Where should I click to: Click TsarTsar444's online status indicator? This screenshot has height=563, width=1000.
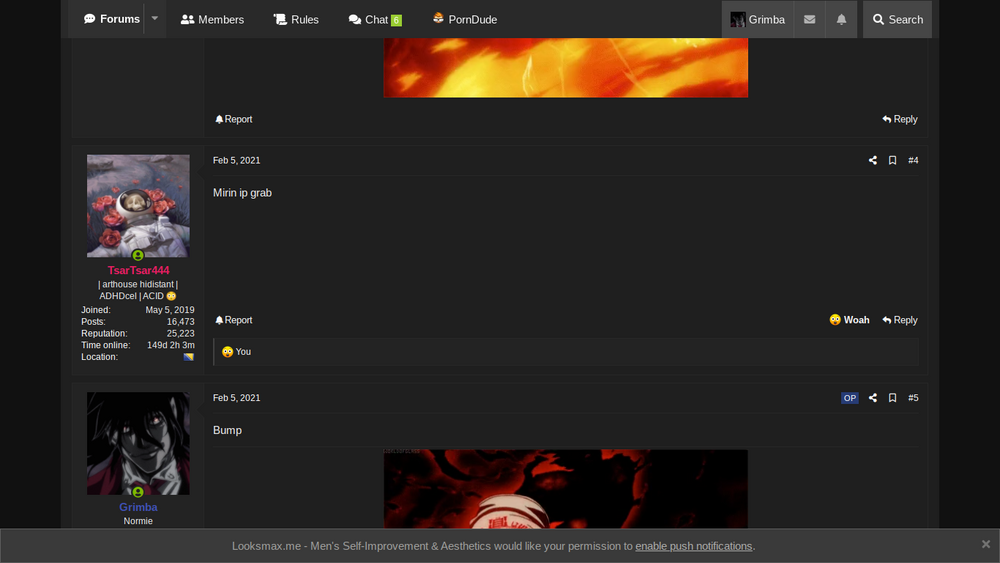[138, 255]
